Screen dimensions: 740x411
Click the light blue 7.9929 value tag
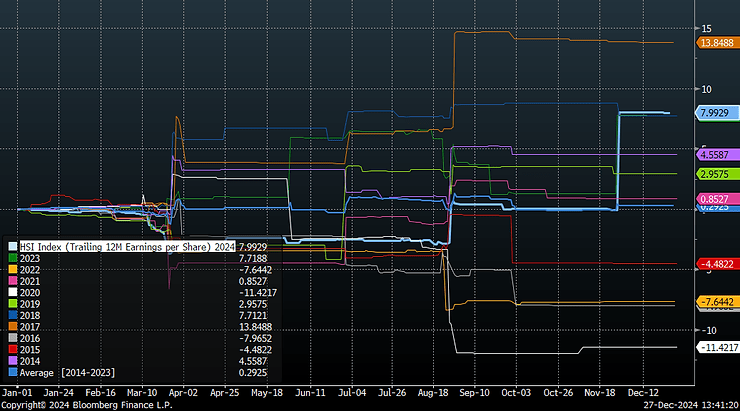click(x=714, y=114)
